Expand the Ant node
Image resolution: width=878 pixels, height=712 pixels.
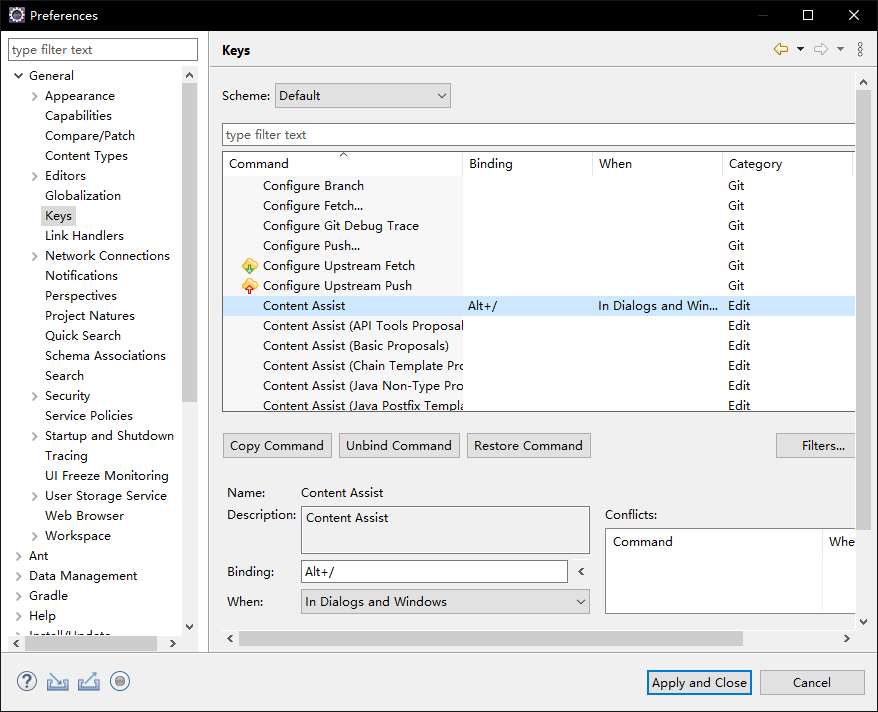click(18, 556)
